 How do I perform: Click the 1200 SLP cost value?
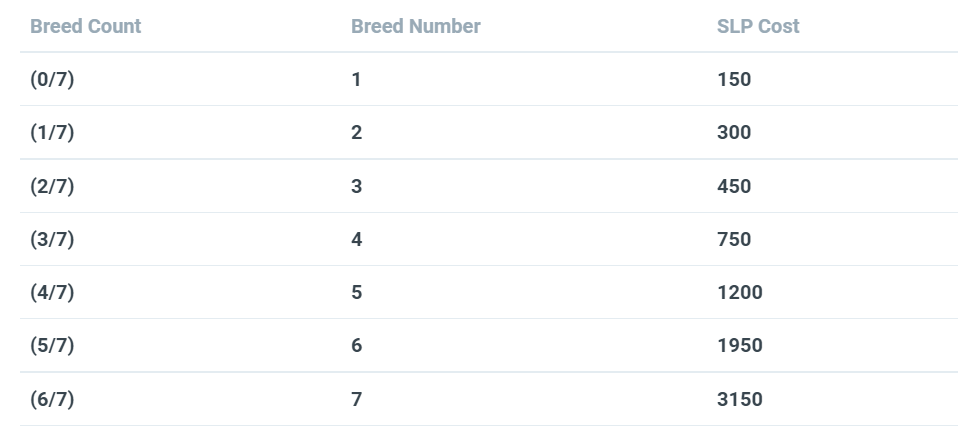coord(739,292)
